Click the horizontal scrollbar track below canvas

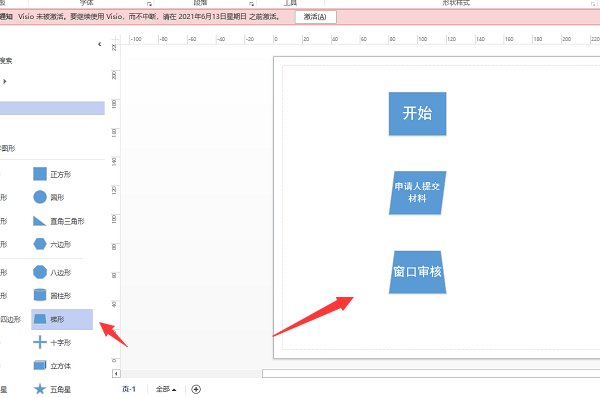point(431,374)
